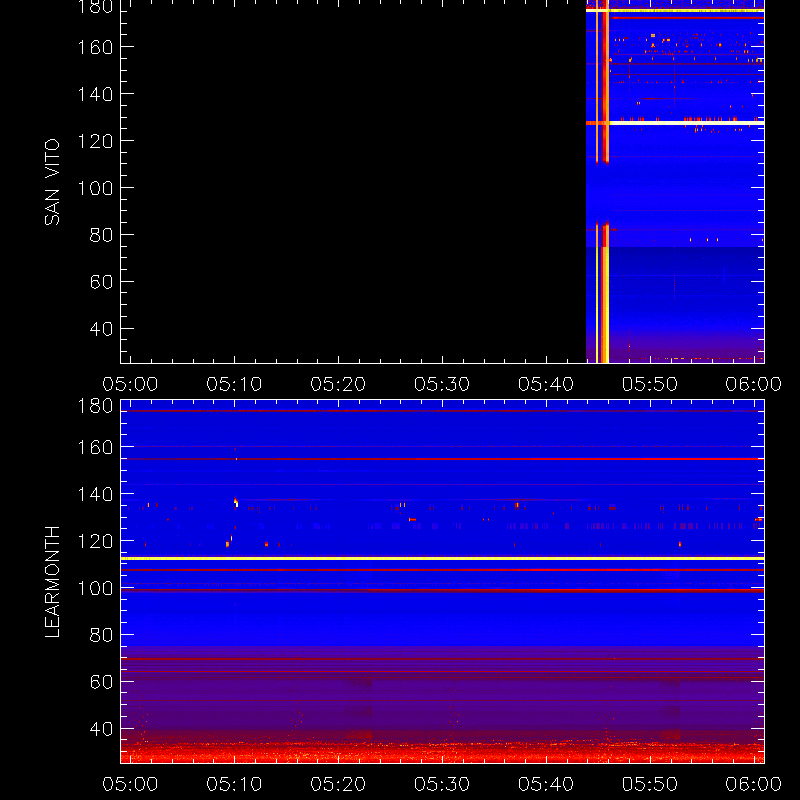800x800 pixels.
Task: Select 160 on the Learmonth frequency axis
Action: point(95,447)
